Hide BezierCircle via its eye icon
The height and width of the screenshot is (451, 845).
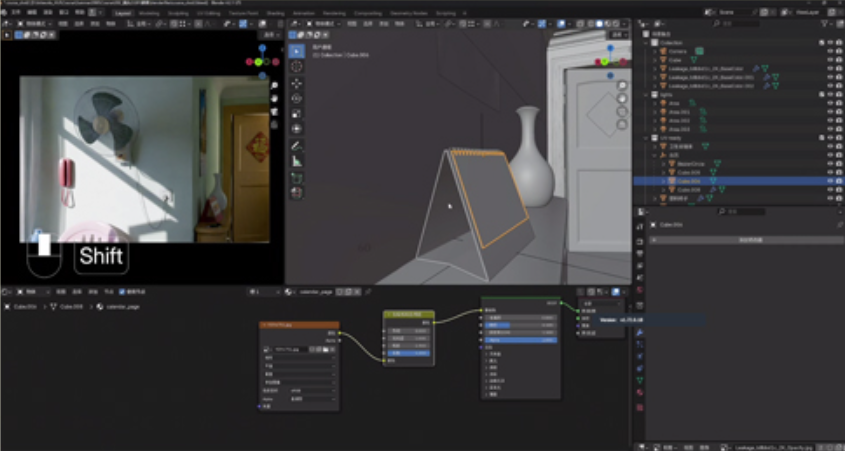pyautogui.click(x=830, y=164)
